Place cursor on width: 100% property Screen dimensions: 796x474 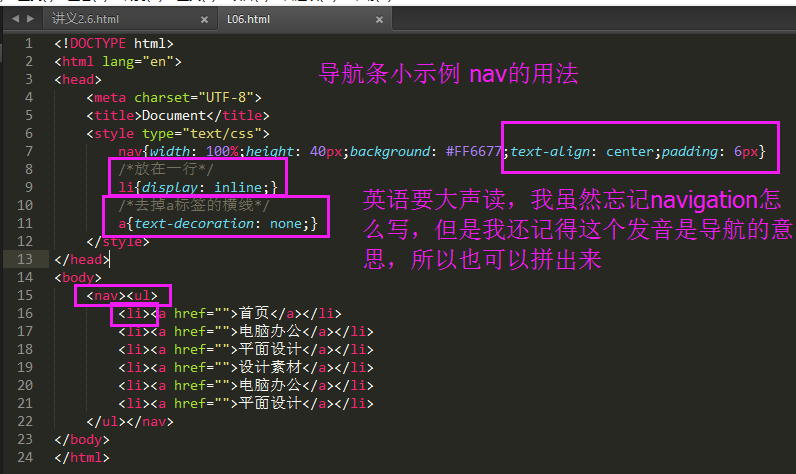pos(194,151)
